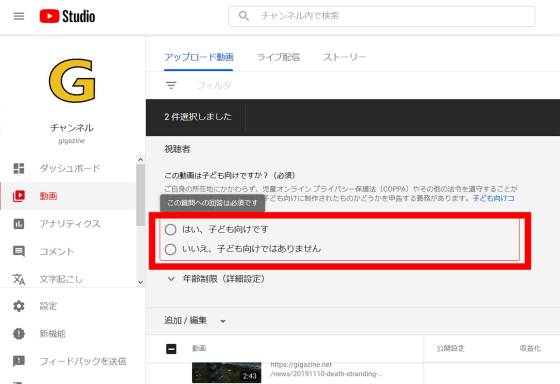This screenshot has width=560, height=384.
Task: Open 文字起こし in sidebar
Action: (68, 279)
